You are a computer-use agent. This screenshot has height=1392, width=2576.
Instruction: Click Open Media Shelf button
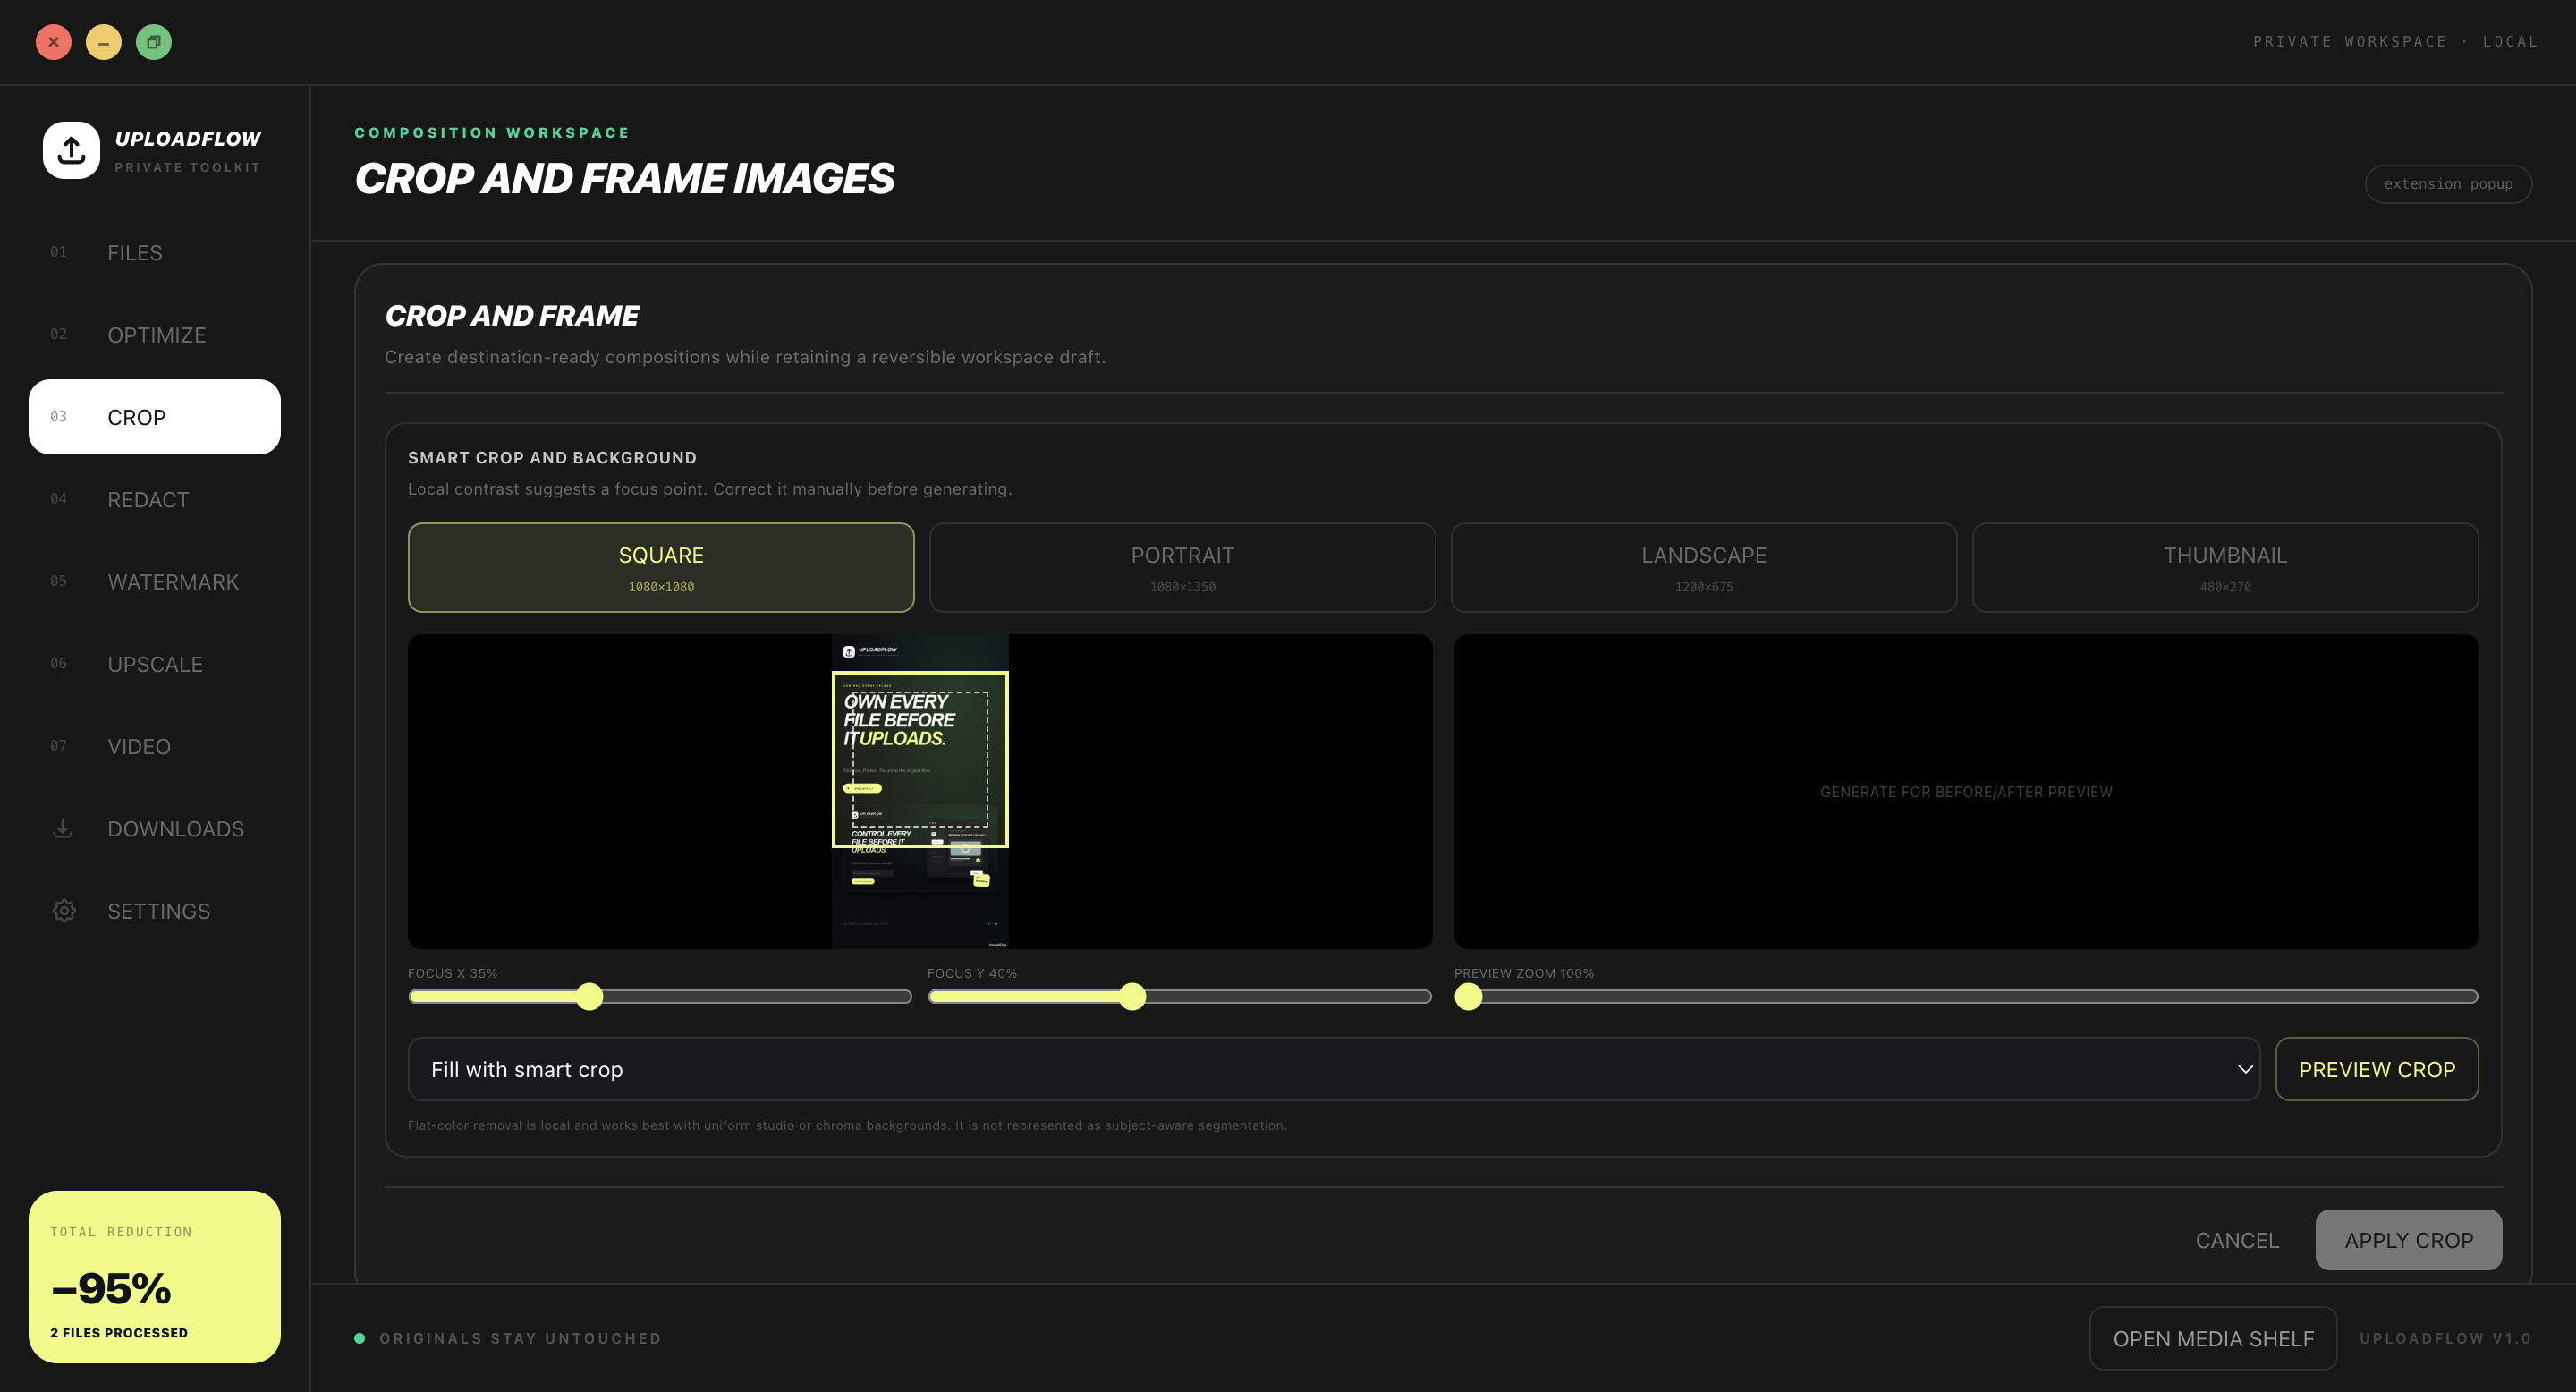(x=2213, y=1338)
